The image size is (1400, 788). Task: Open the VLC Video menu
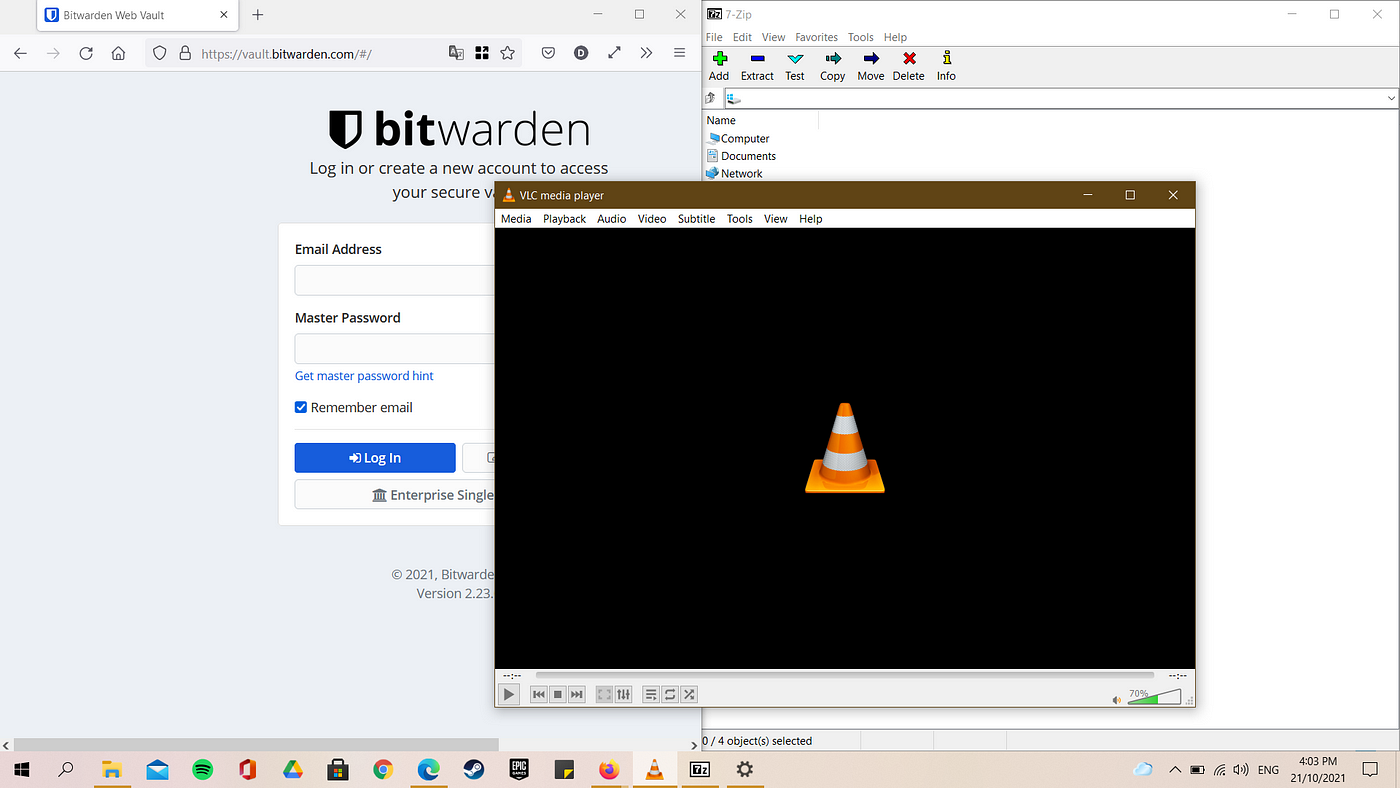[652, 219]
